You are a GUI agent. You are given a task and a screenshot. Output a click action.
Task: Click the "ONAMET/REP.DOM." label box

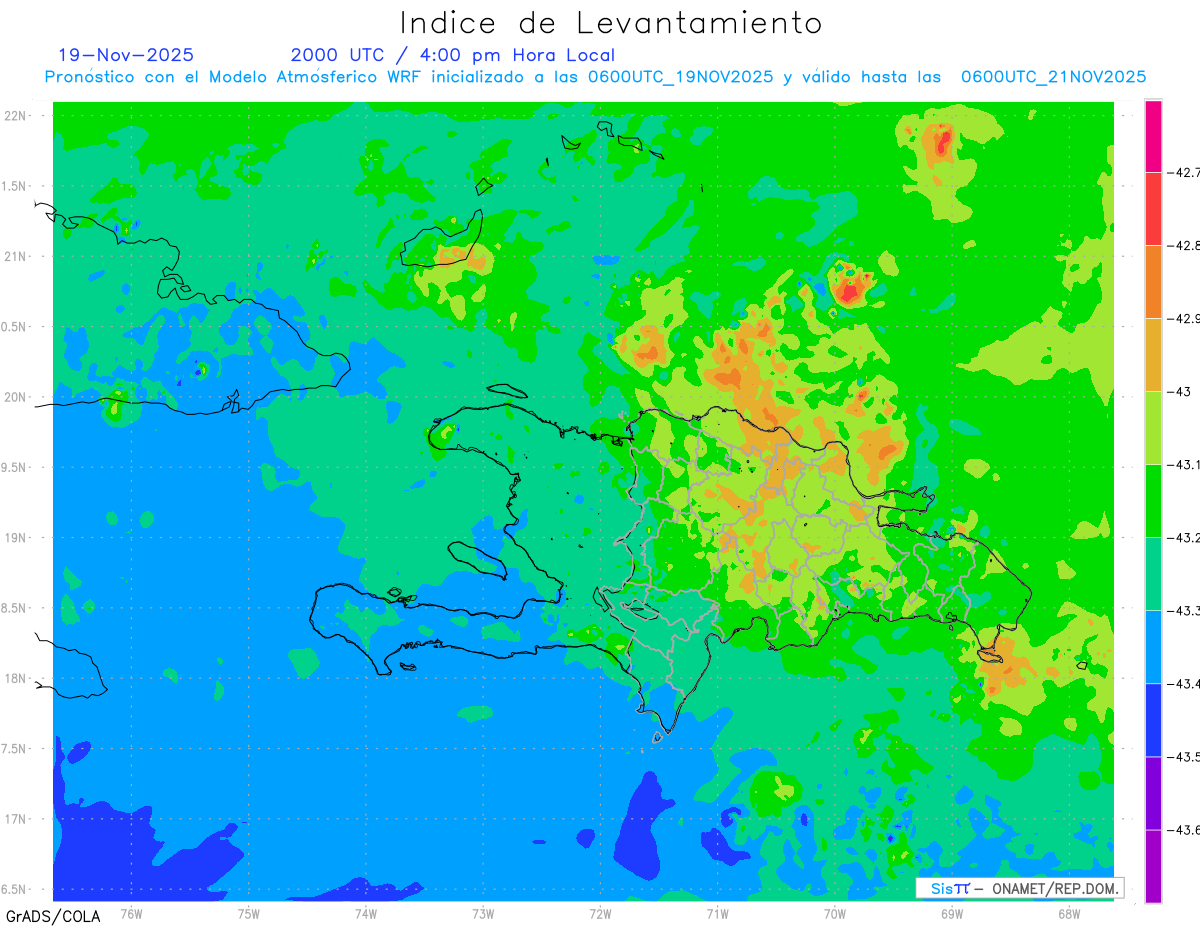pos(1019,888)
